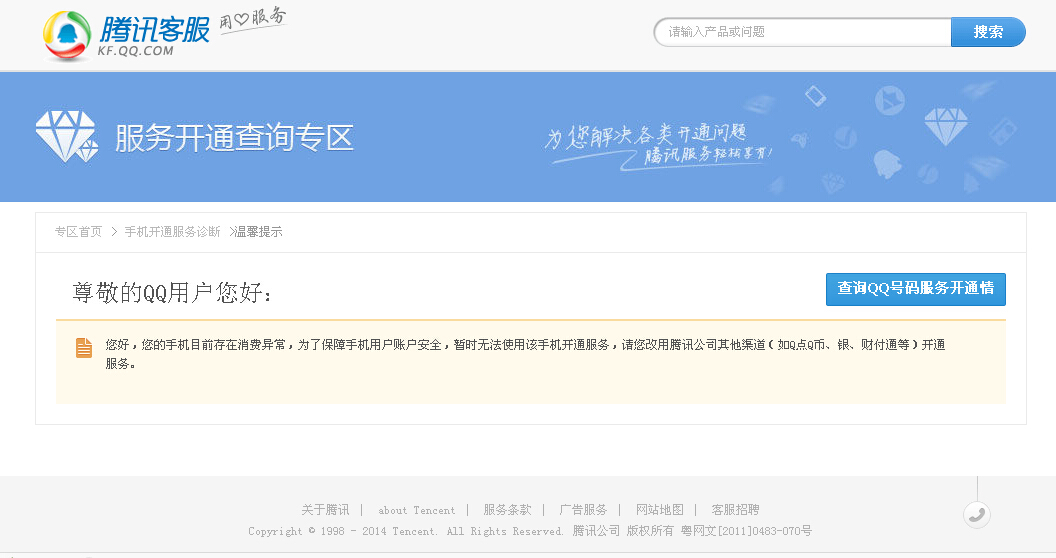Open about Tencent footer link
The height and width of the screenshot is (558, 1056).
416,510
